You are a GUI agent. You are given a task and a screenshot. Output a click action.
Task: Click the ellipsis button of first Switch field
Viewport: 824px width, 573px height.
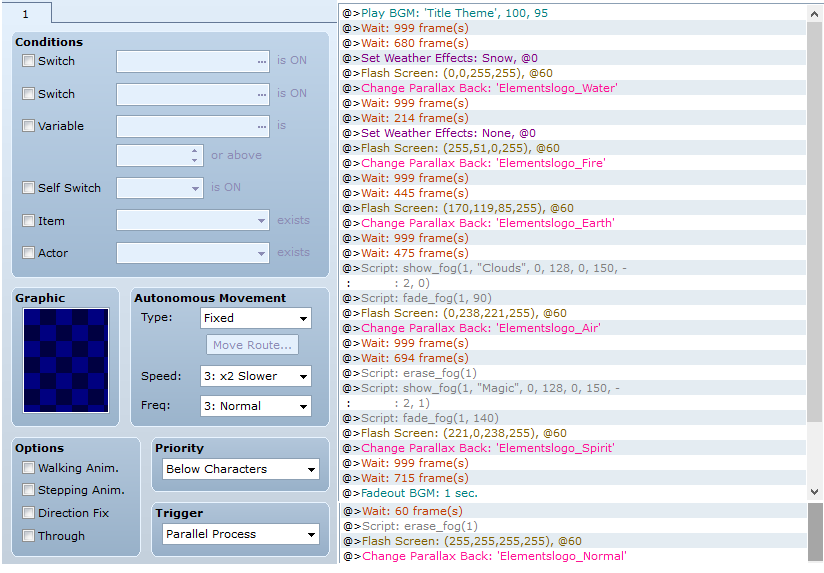(x=262, y=62)
